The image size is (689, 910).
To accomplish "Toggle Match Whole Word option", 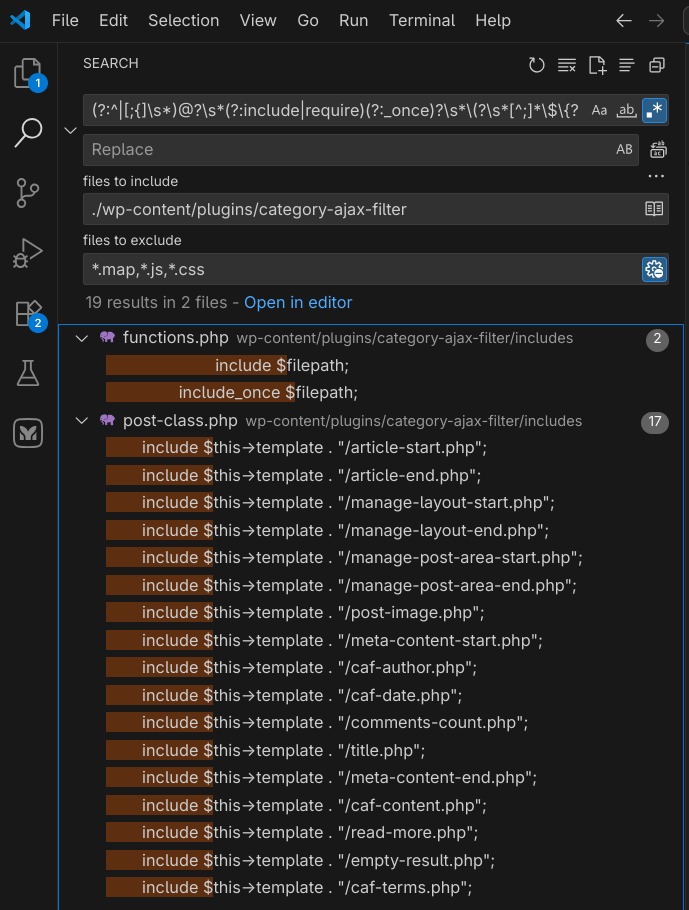I will click(626, 110).
